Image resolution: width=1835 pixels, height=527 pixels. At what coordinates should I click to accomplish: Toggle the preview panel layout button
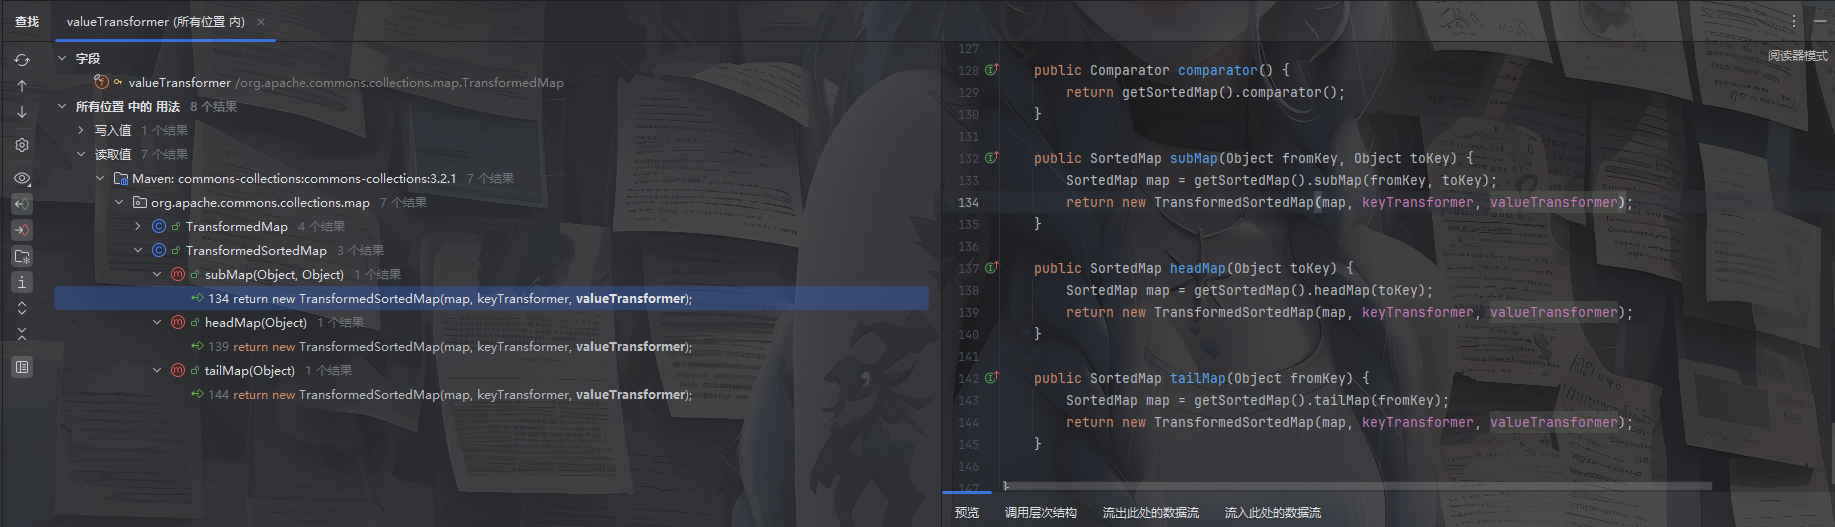pos(22,367)
